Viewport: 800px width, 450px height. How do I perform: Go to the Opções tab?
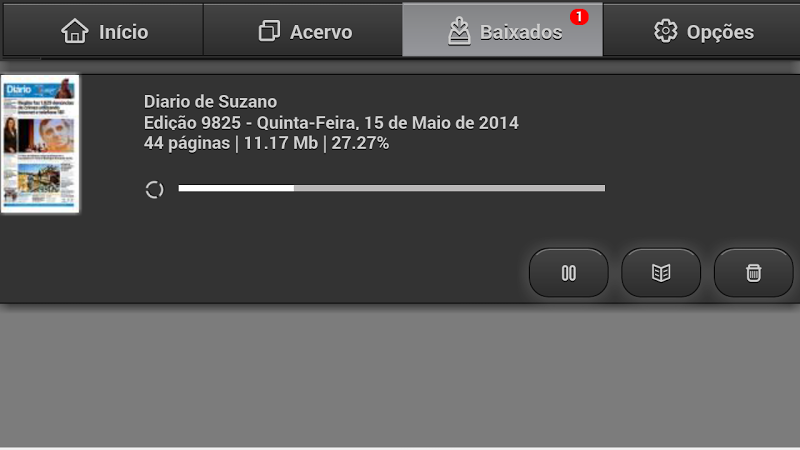[702, 30]
